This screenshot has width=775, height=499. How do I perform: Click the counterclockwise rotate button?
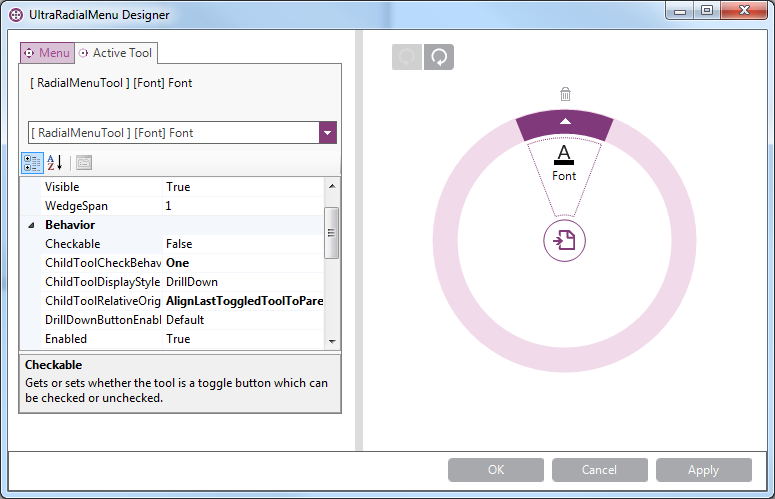click(407, 57)
